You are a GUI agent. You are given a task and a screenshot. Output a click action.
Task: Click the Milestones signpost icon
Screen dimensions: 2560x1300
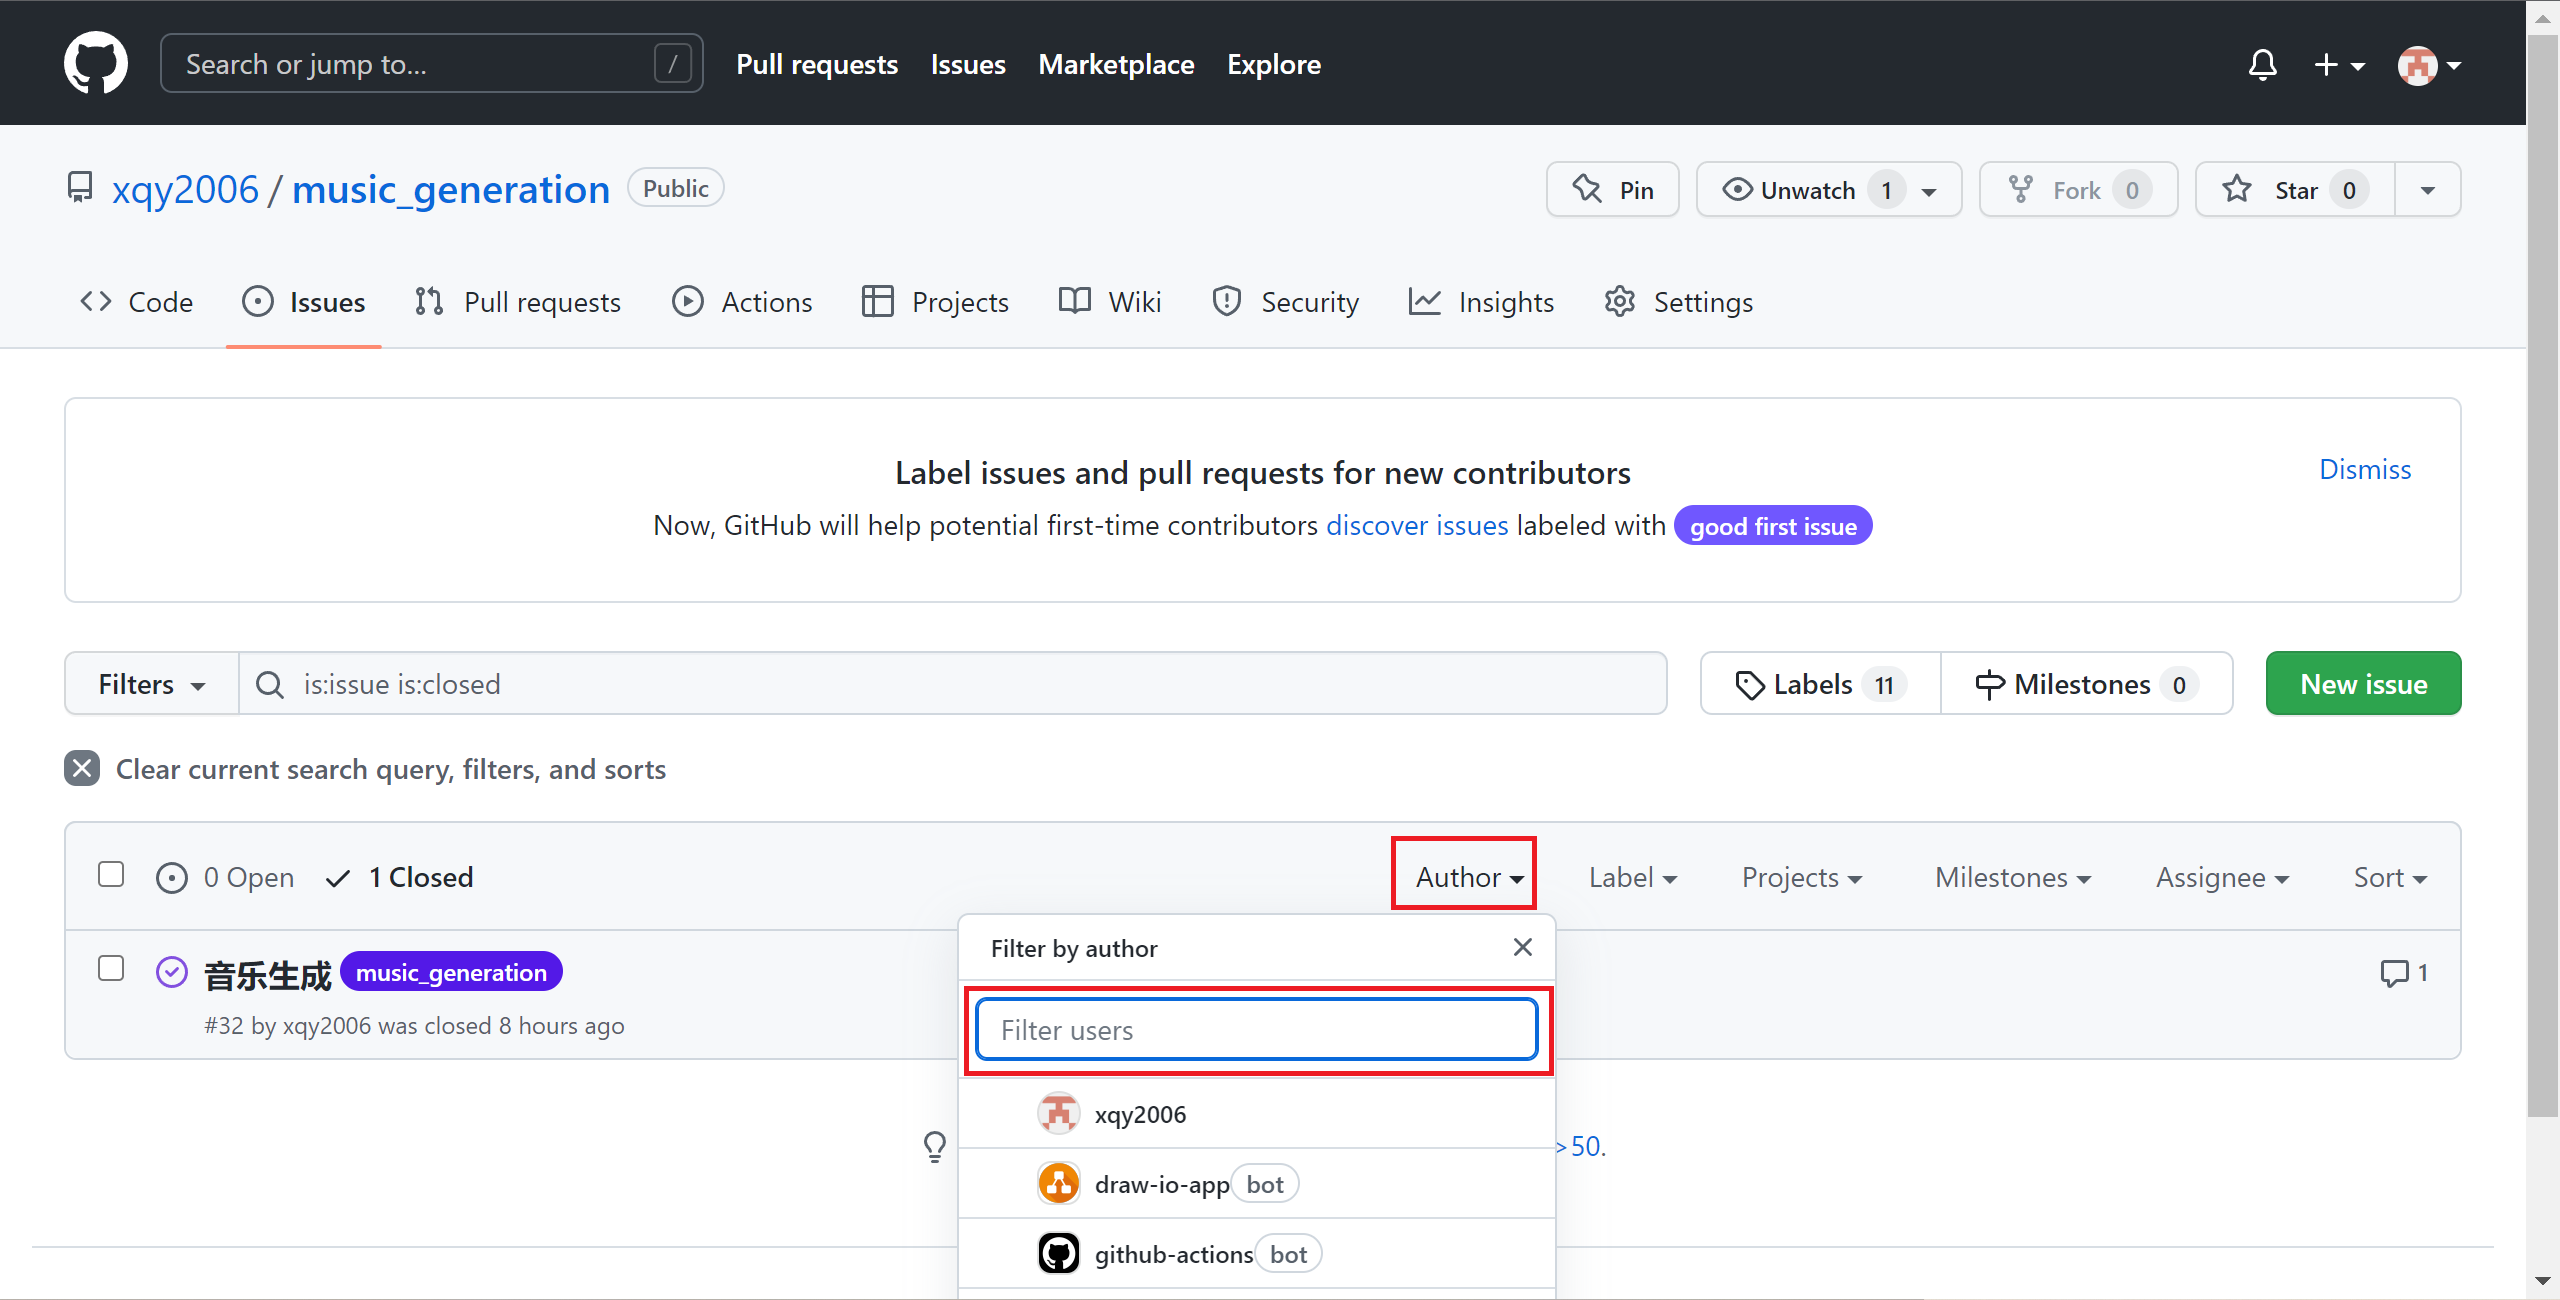[1990, 685]
